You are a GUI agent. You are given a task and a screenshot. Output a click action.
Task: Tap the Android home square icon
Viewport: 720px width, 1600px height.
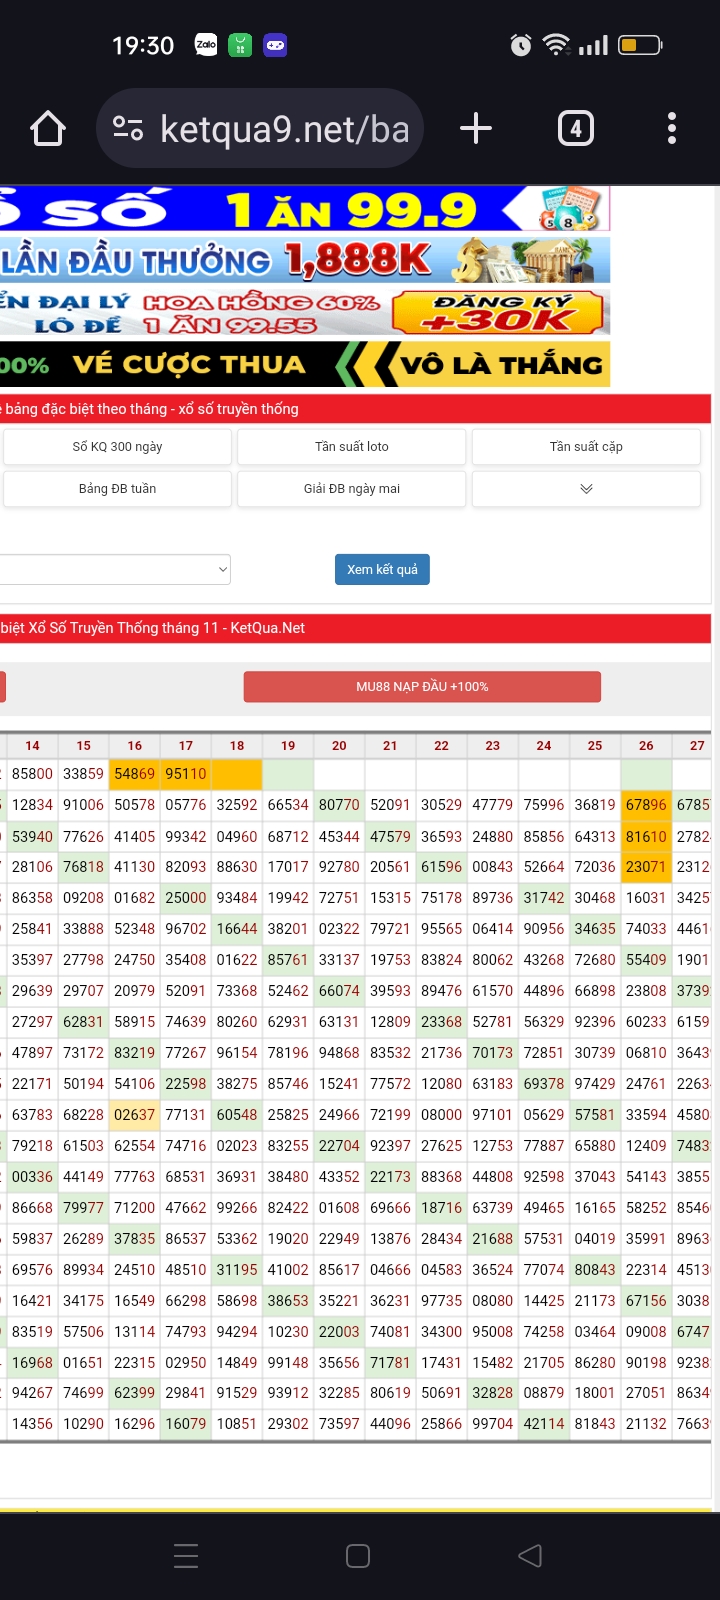click(358, 1556)
